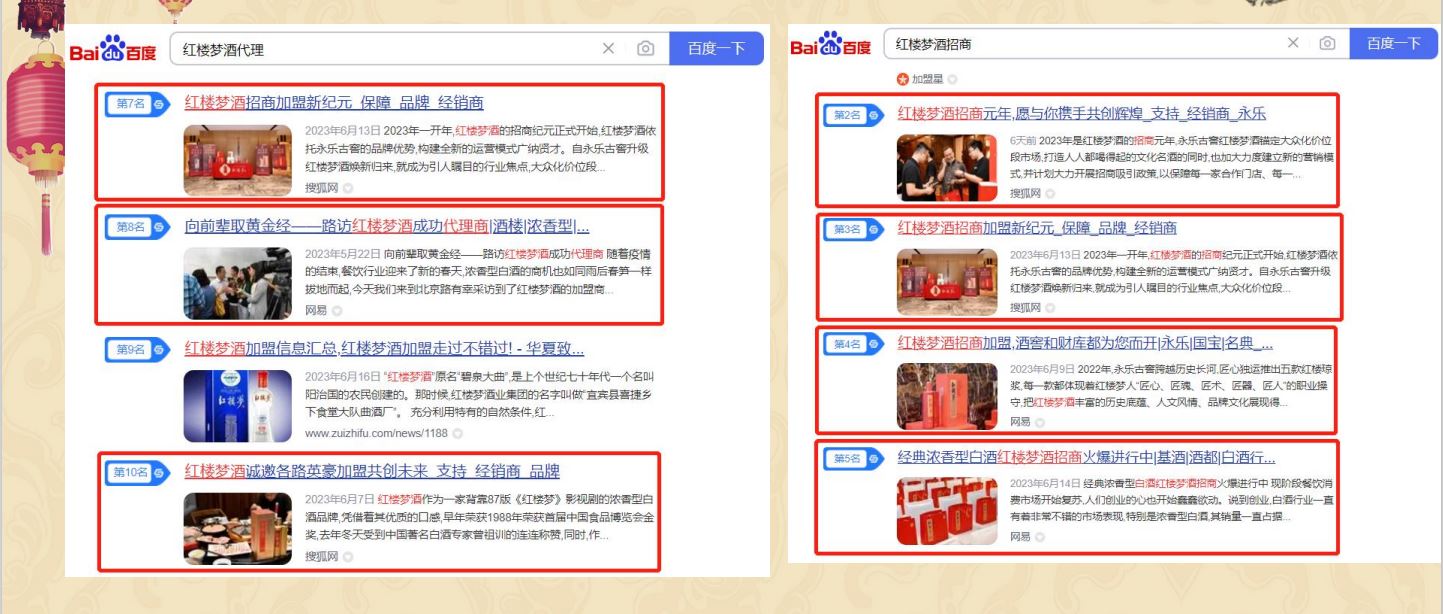Clear the 红楼梦酒招商 search text with X
Viewport: 1443px width, 614px height.
1293,44
